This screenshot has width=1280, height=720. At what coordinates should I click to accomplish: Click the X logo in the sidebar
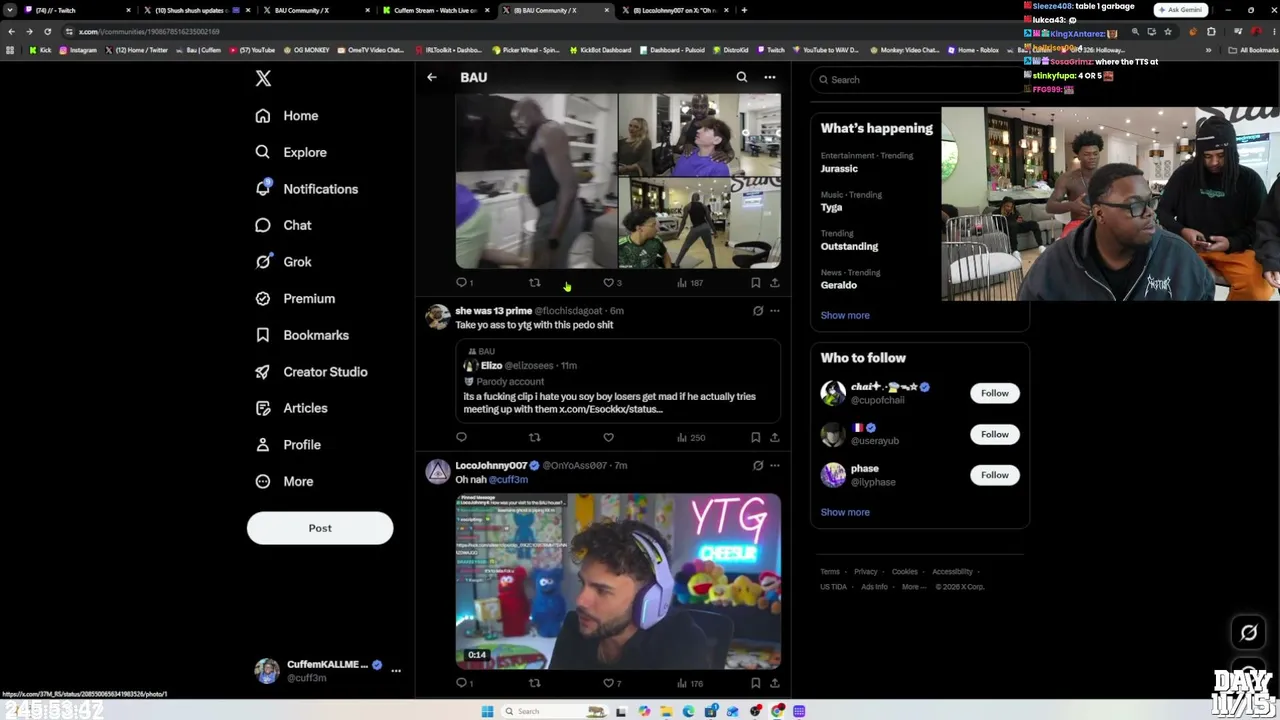[x=263, y=78]
